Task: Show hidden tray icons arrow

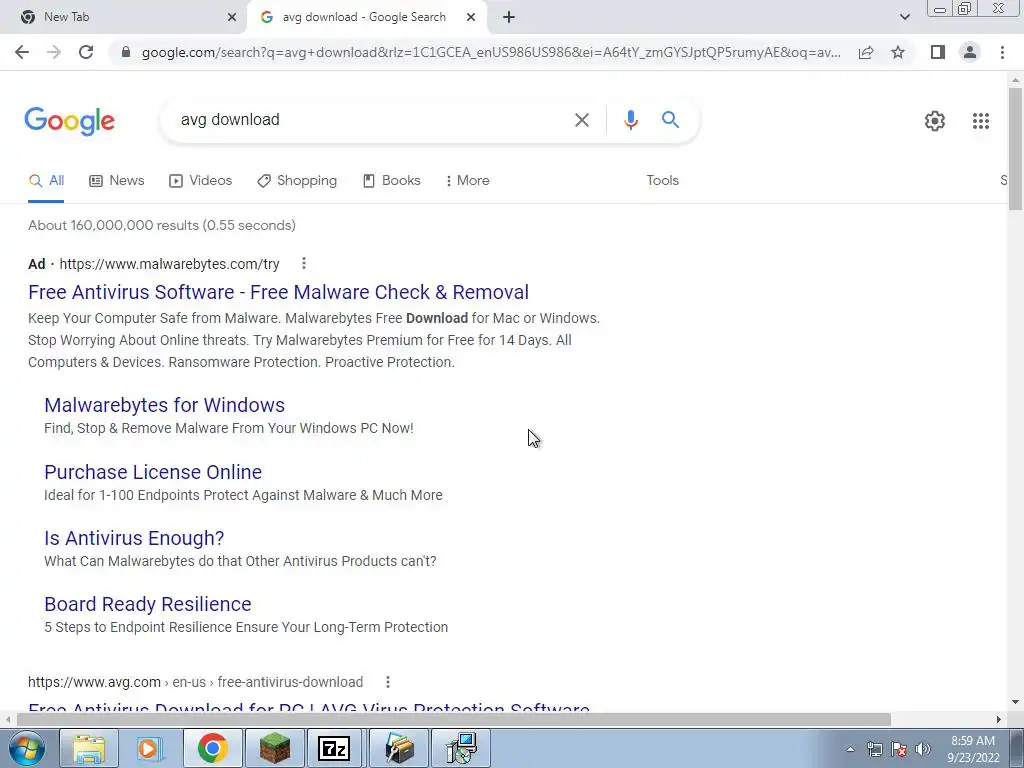Action: point(850,750)
